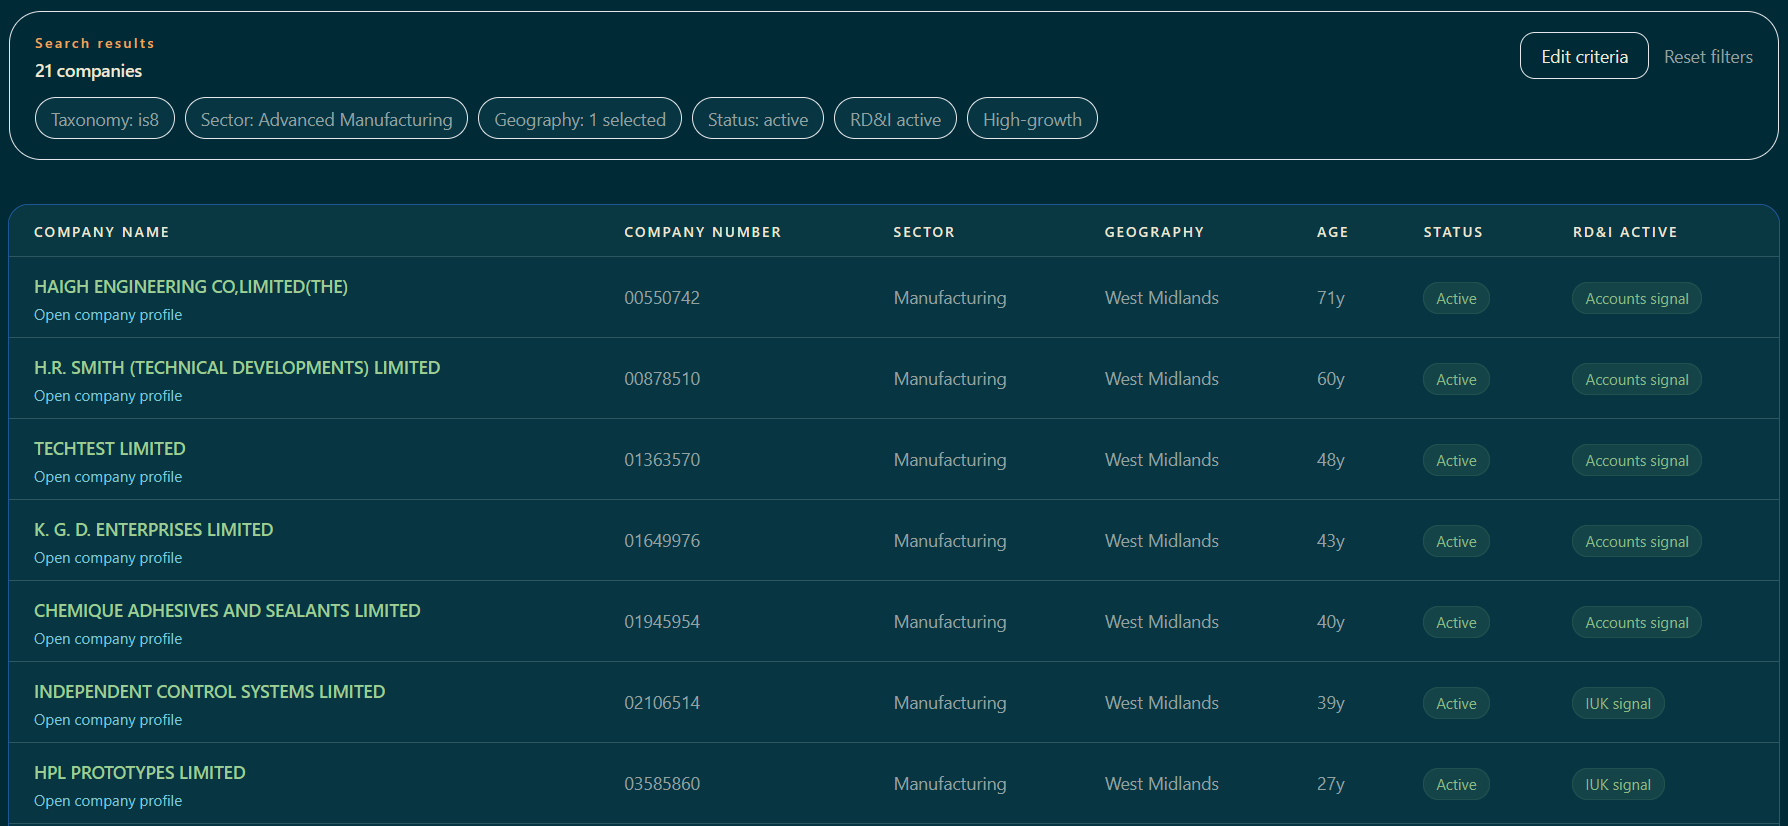Select company number 00878510

[662, 379]
